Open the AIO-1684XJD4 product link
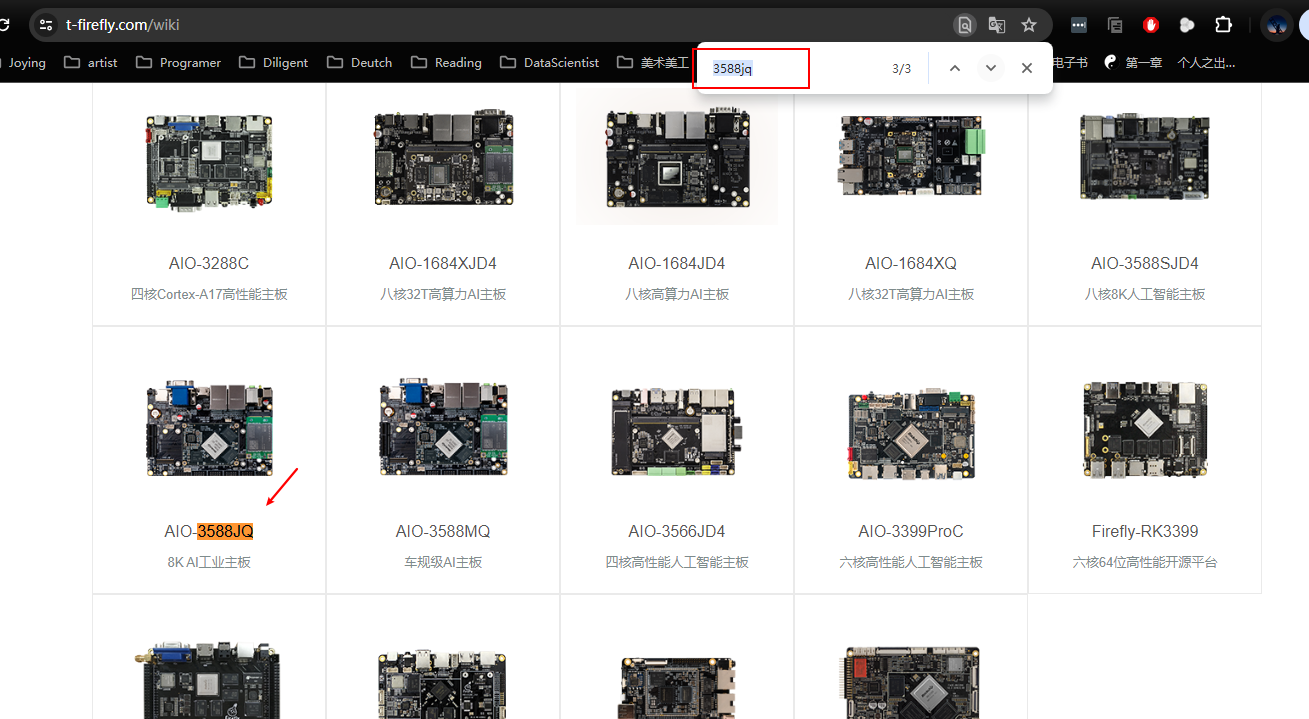 pos(443,264)
